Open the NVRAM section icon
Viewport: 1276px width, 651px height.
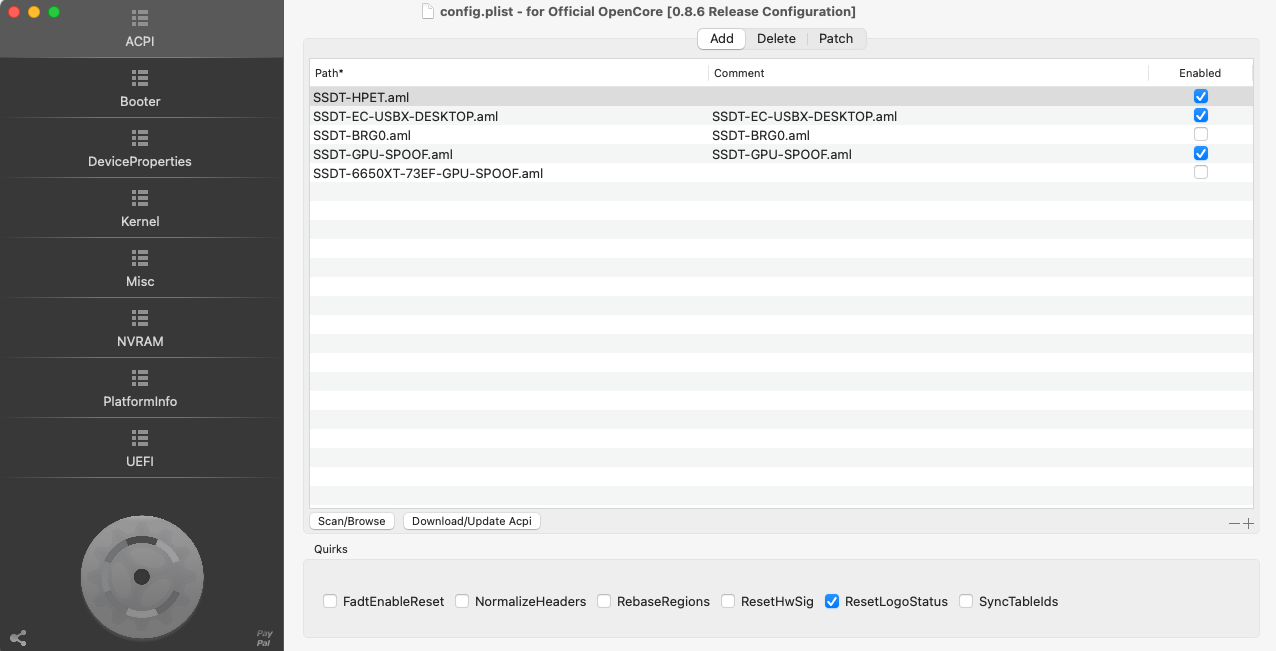(140, 318)
